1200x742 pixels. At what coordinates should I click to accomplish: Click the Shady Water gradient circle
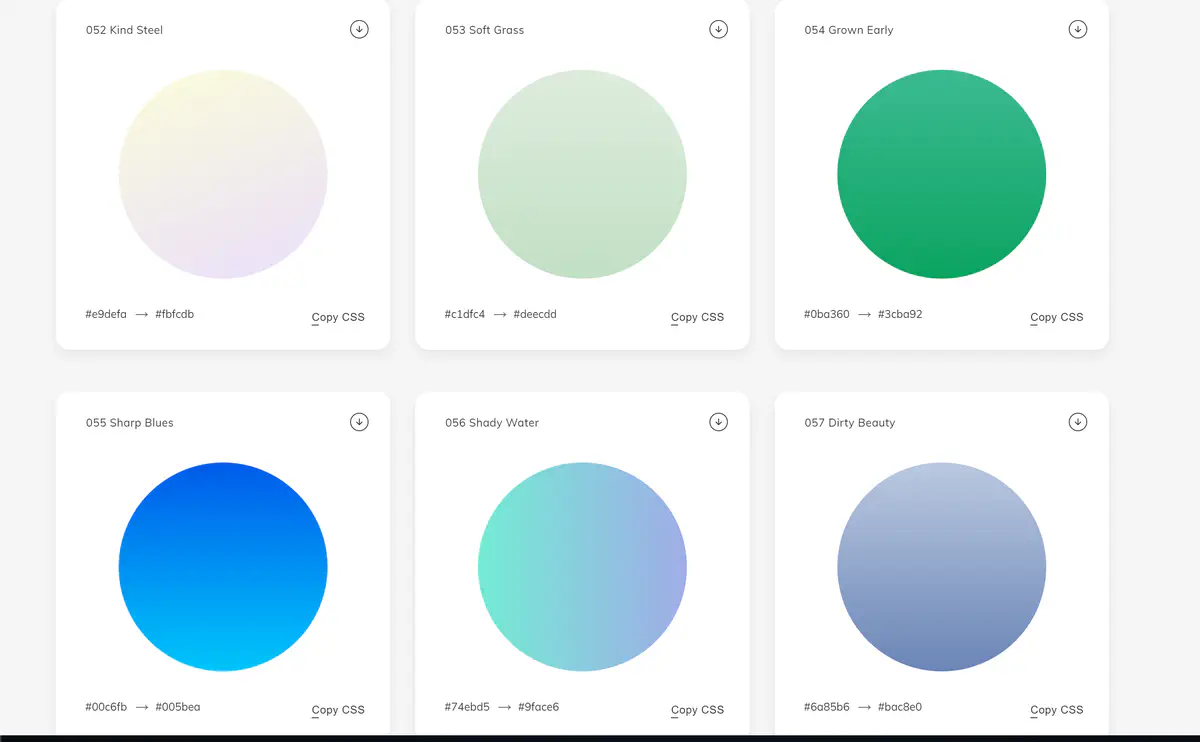(x=582, y=567)
